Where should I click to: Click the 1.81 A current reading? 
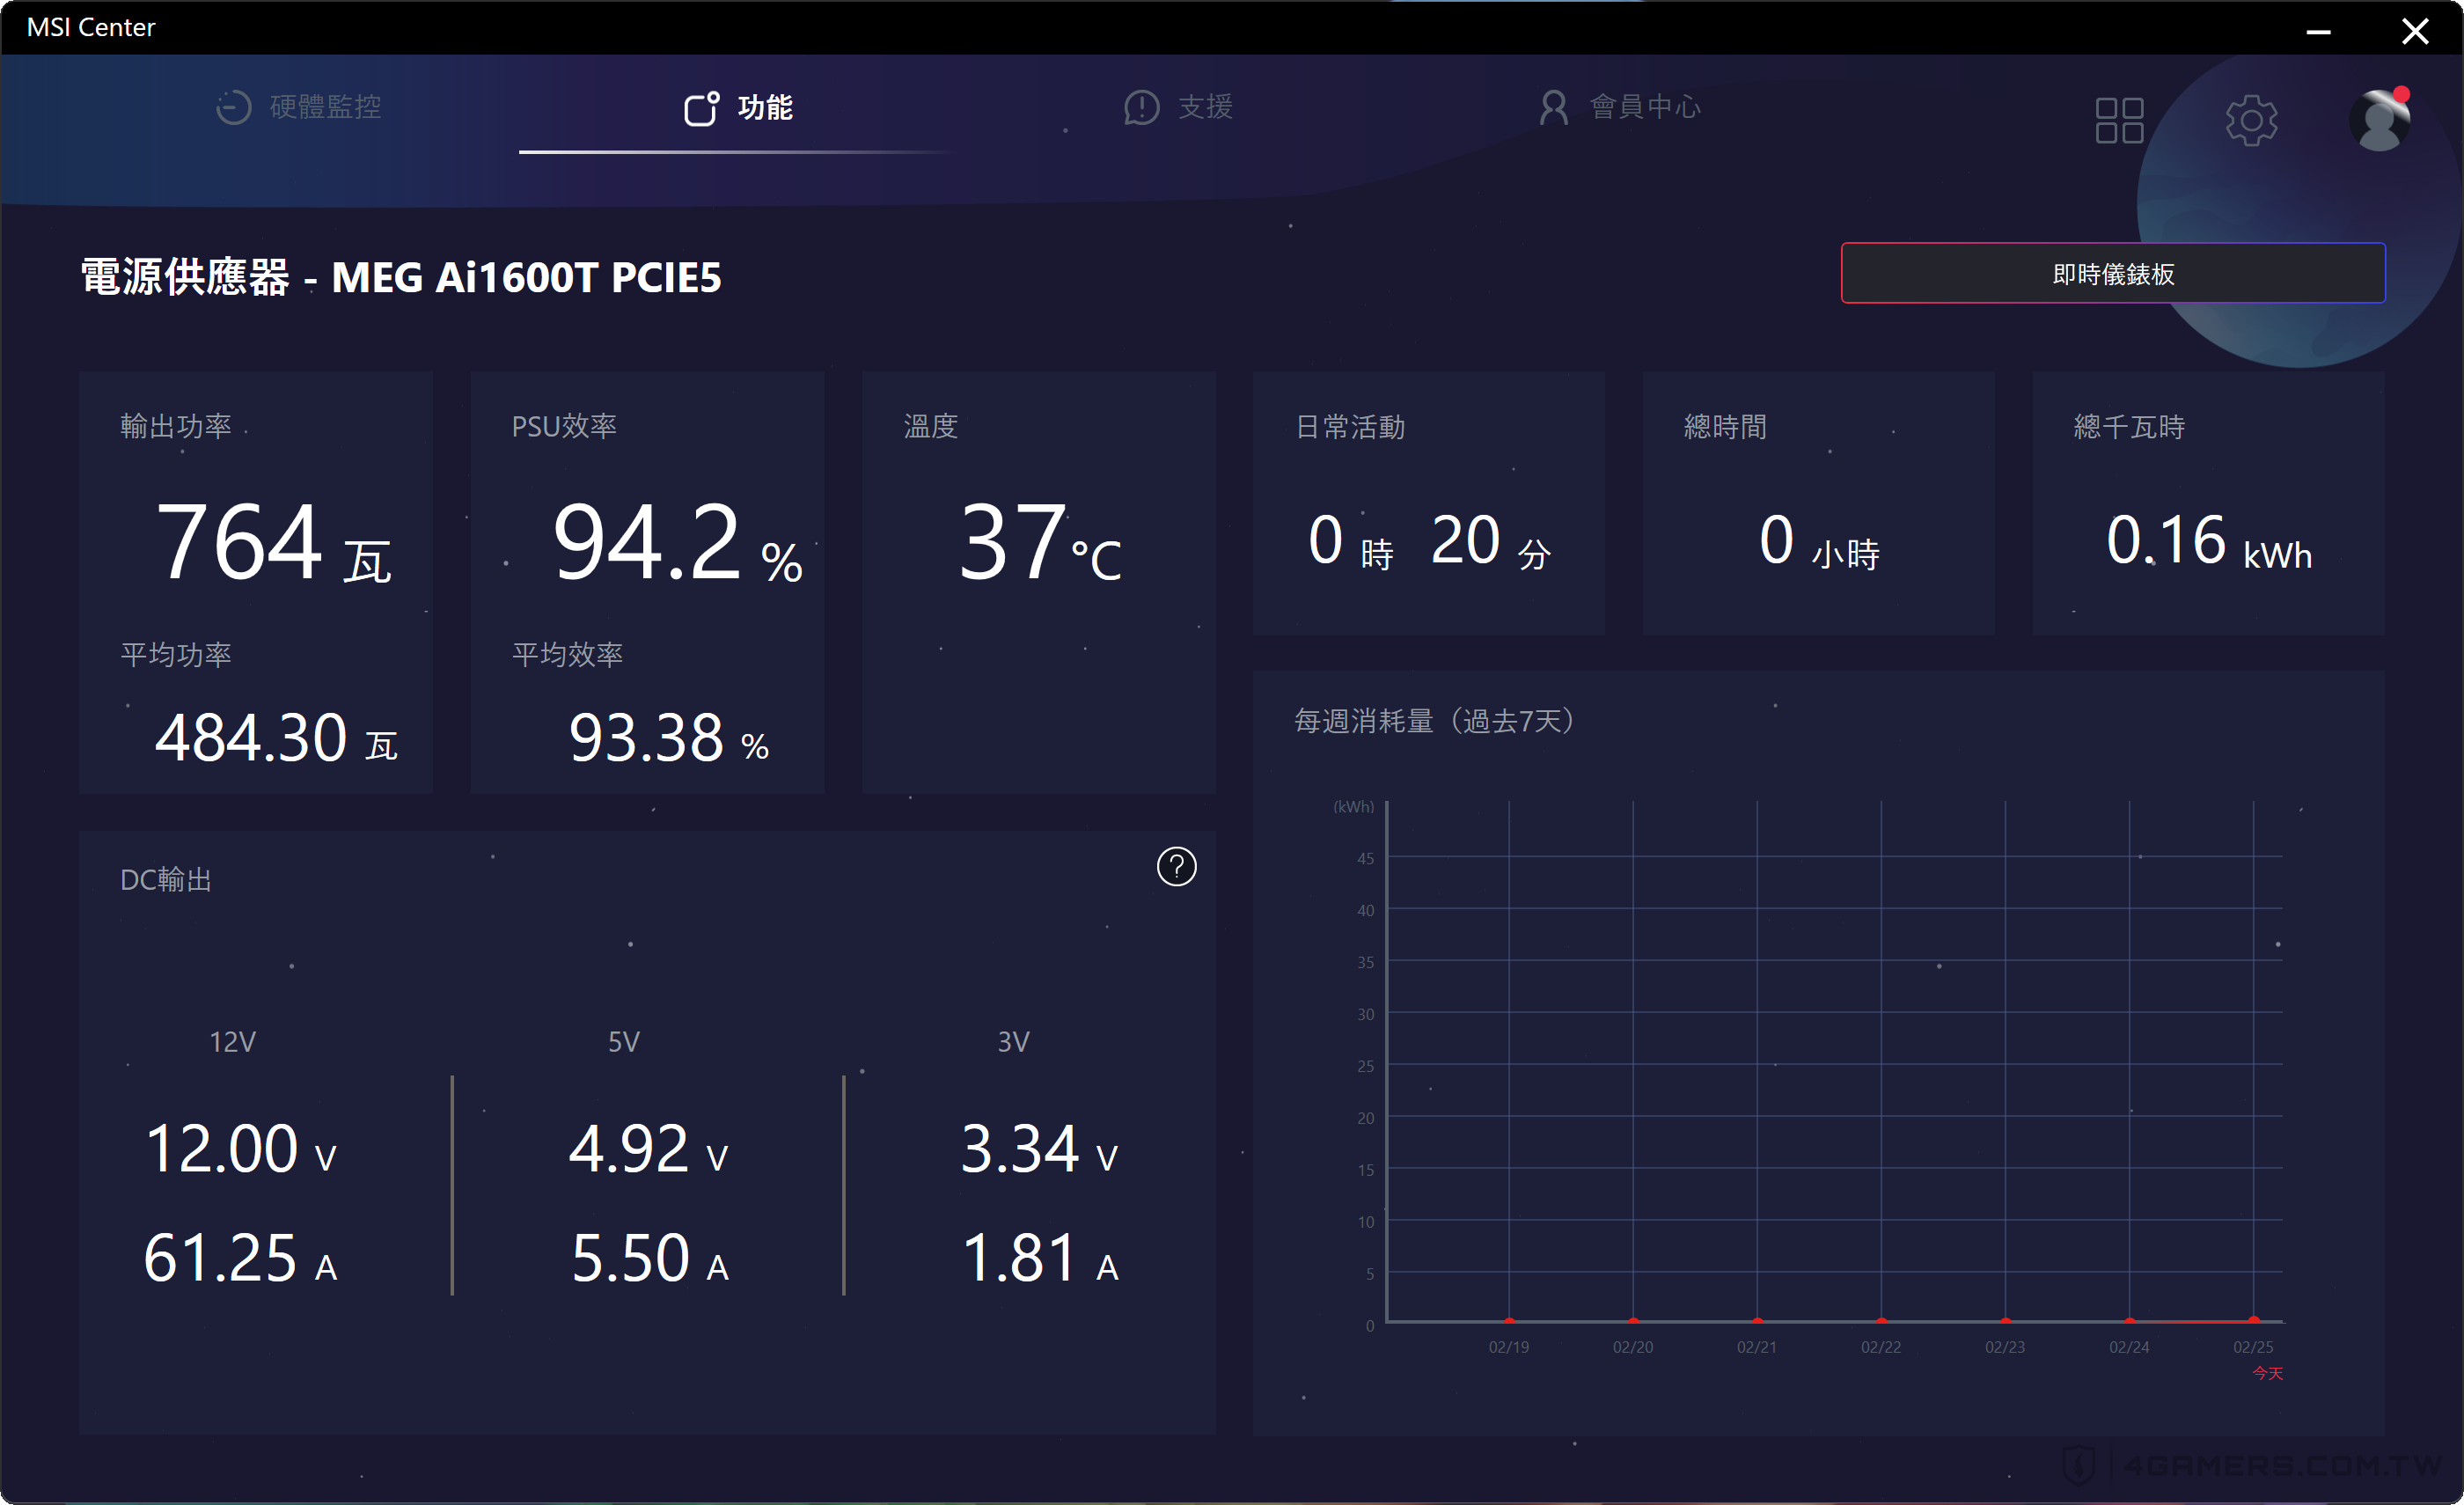coord(1040,1258)
